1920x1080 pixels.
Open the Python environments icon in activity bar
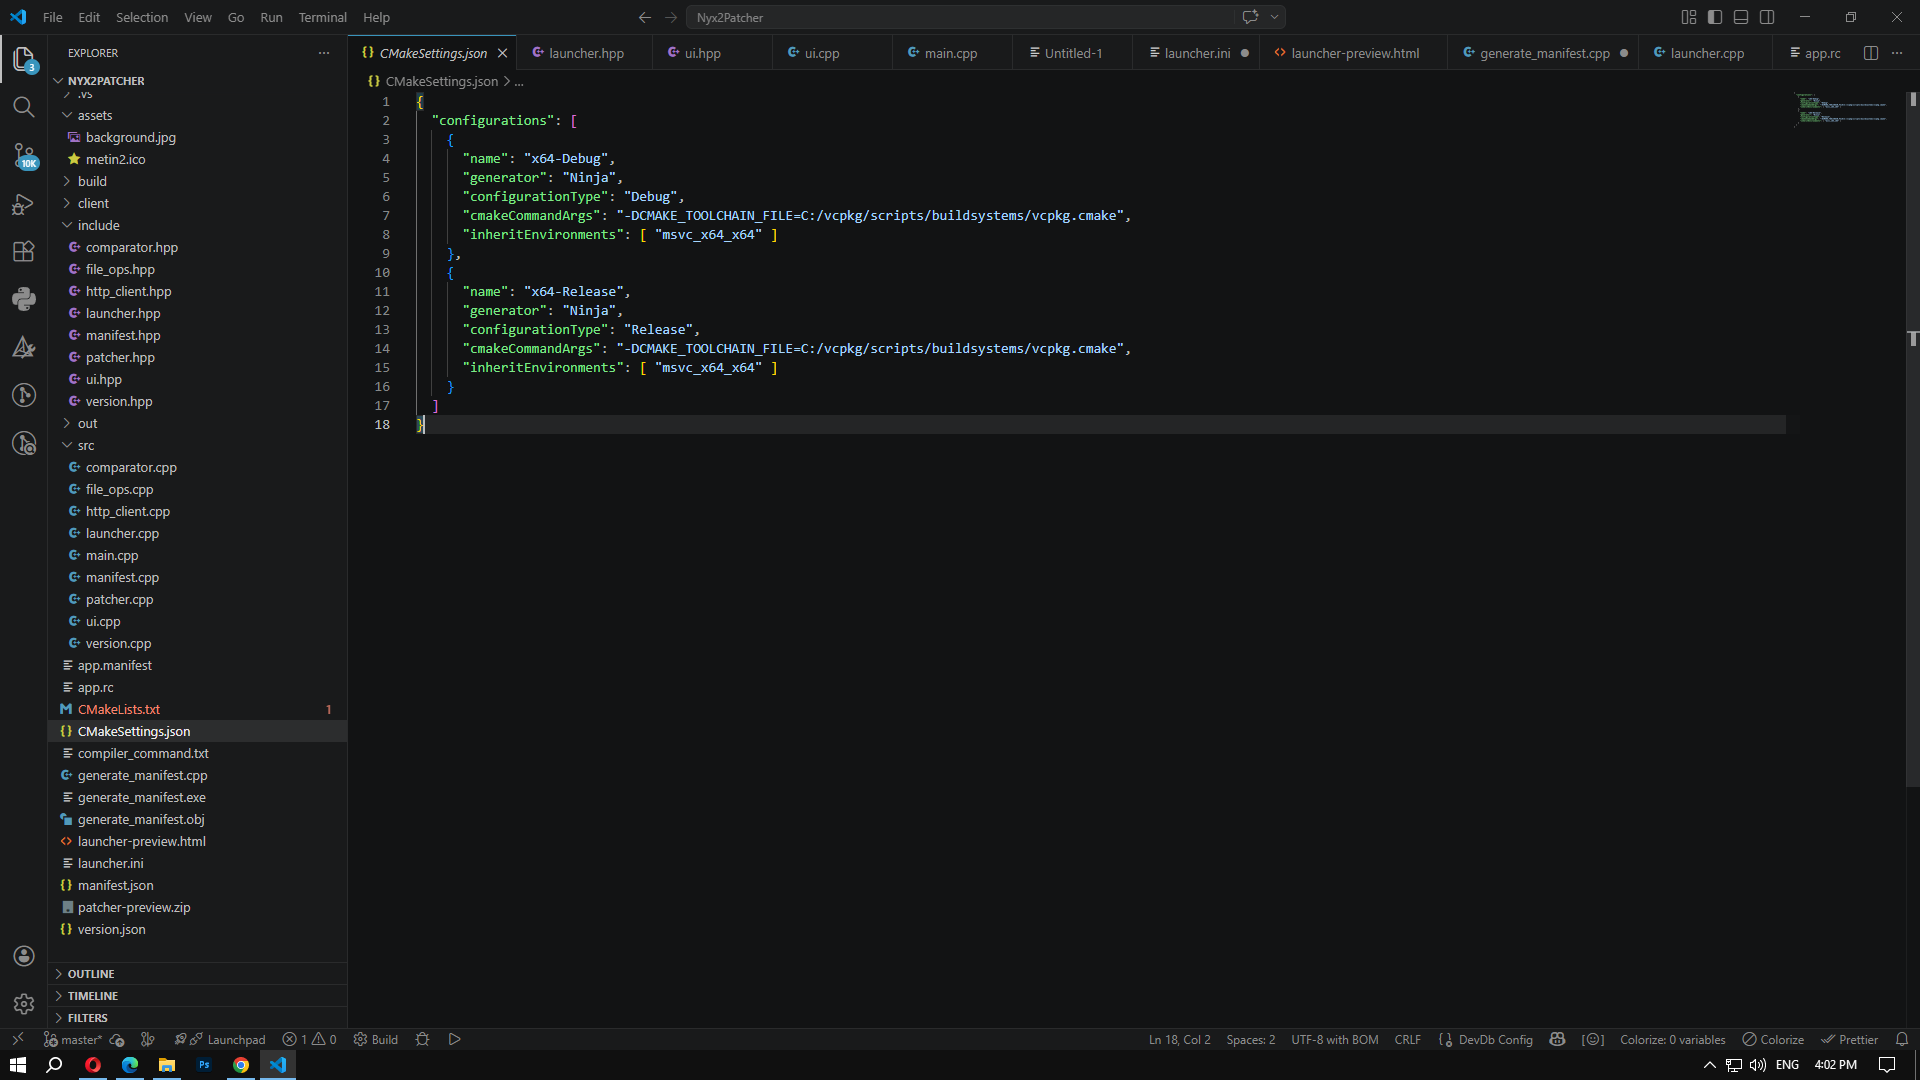[x=24, y=299]
